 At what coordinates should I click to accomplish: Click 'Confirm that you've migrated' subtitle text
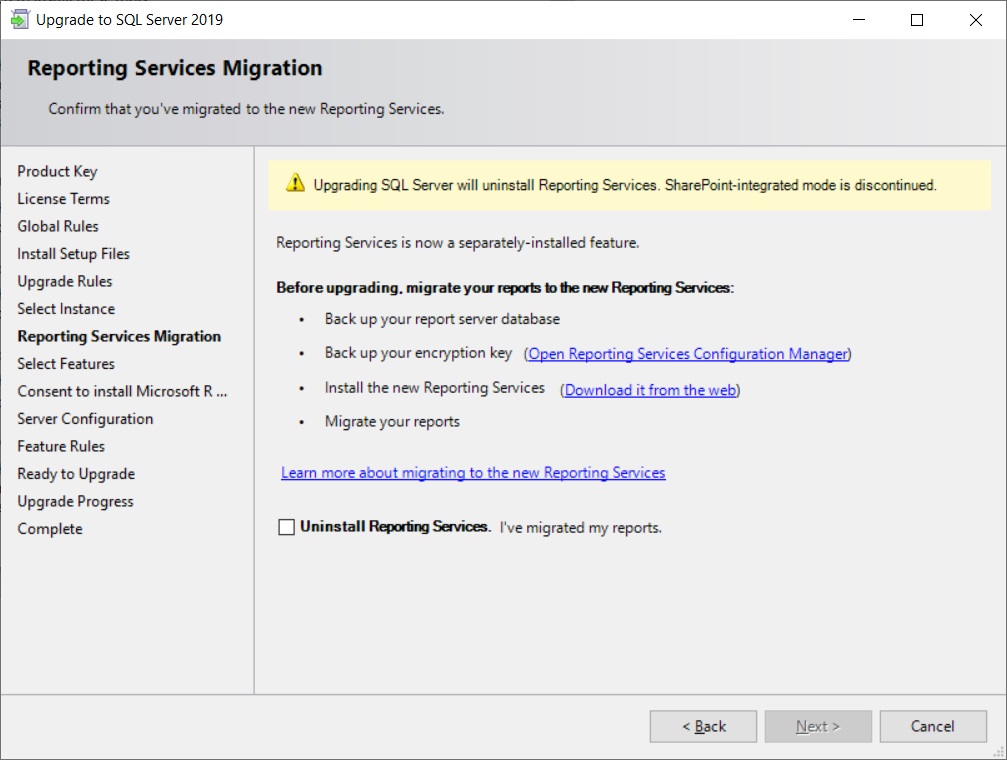click(x=247, y=109)
